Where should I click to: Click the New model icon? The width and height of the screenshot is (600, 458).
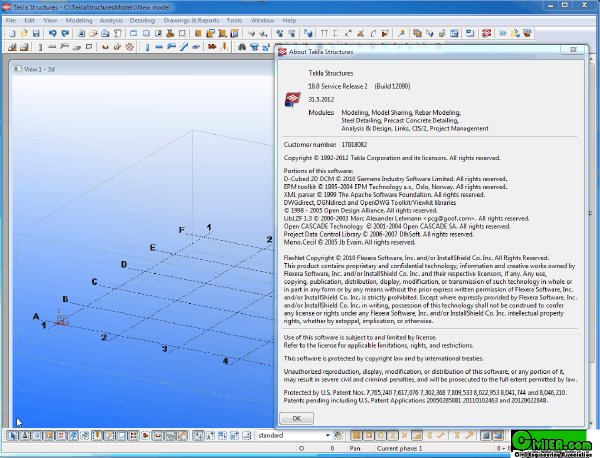point(12,34)
